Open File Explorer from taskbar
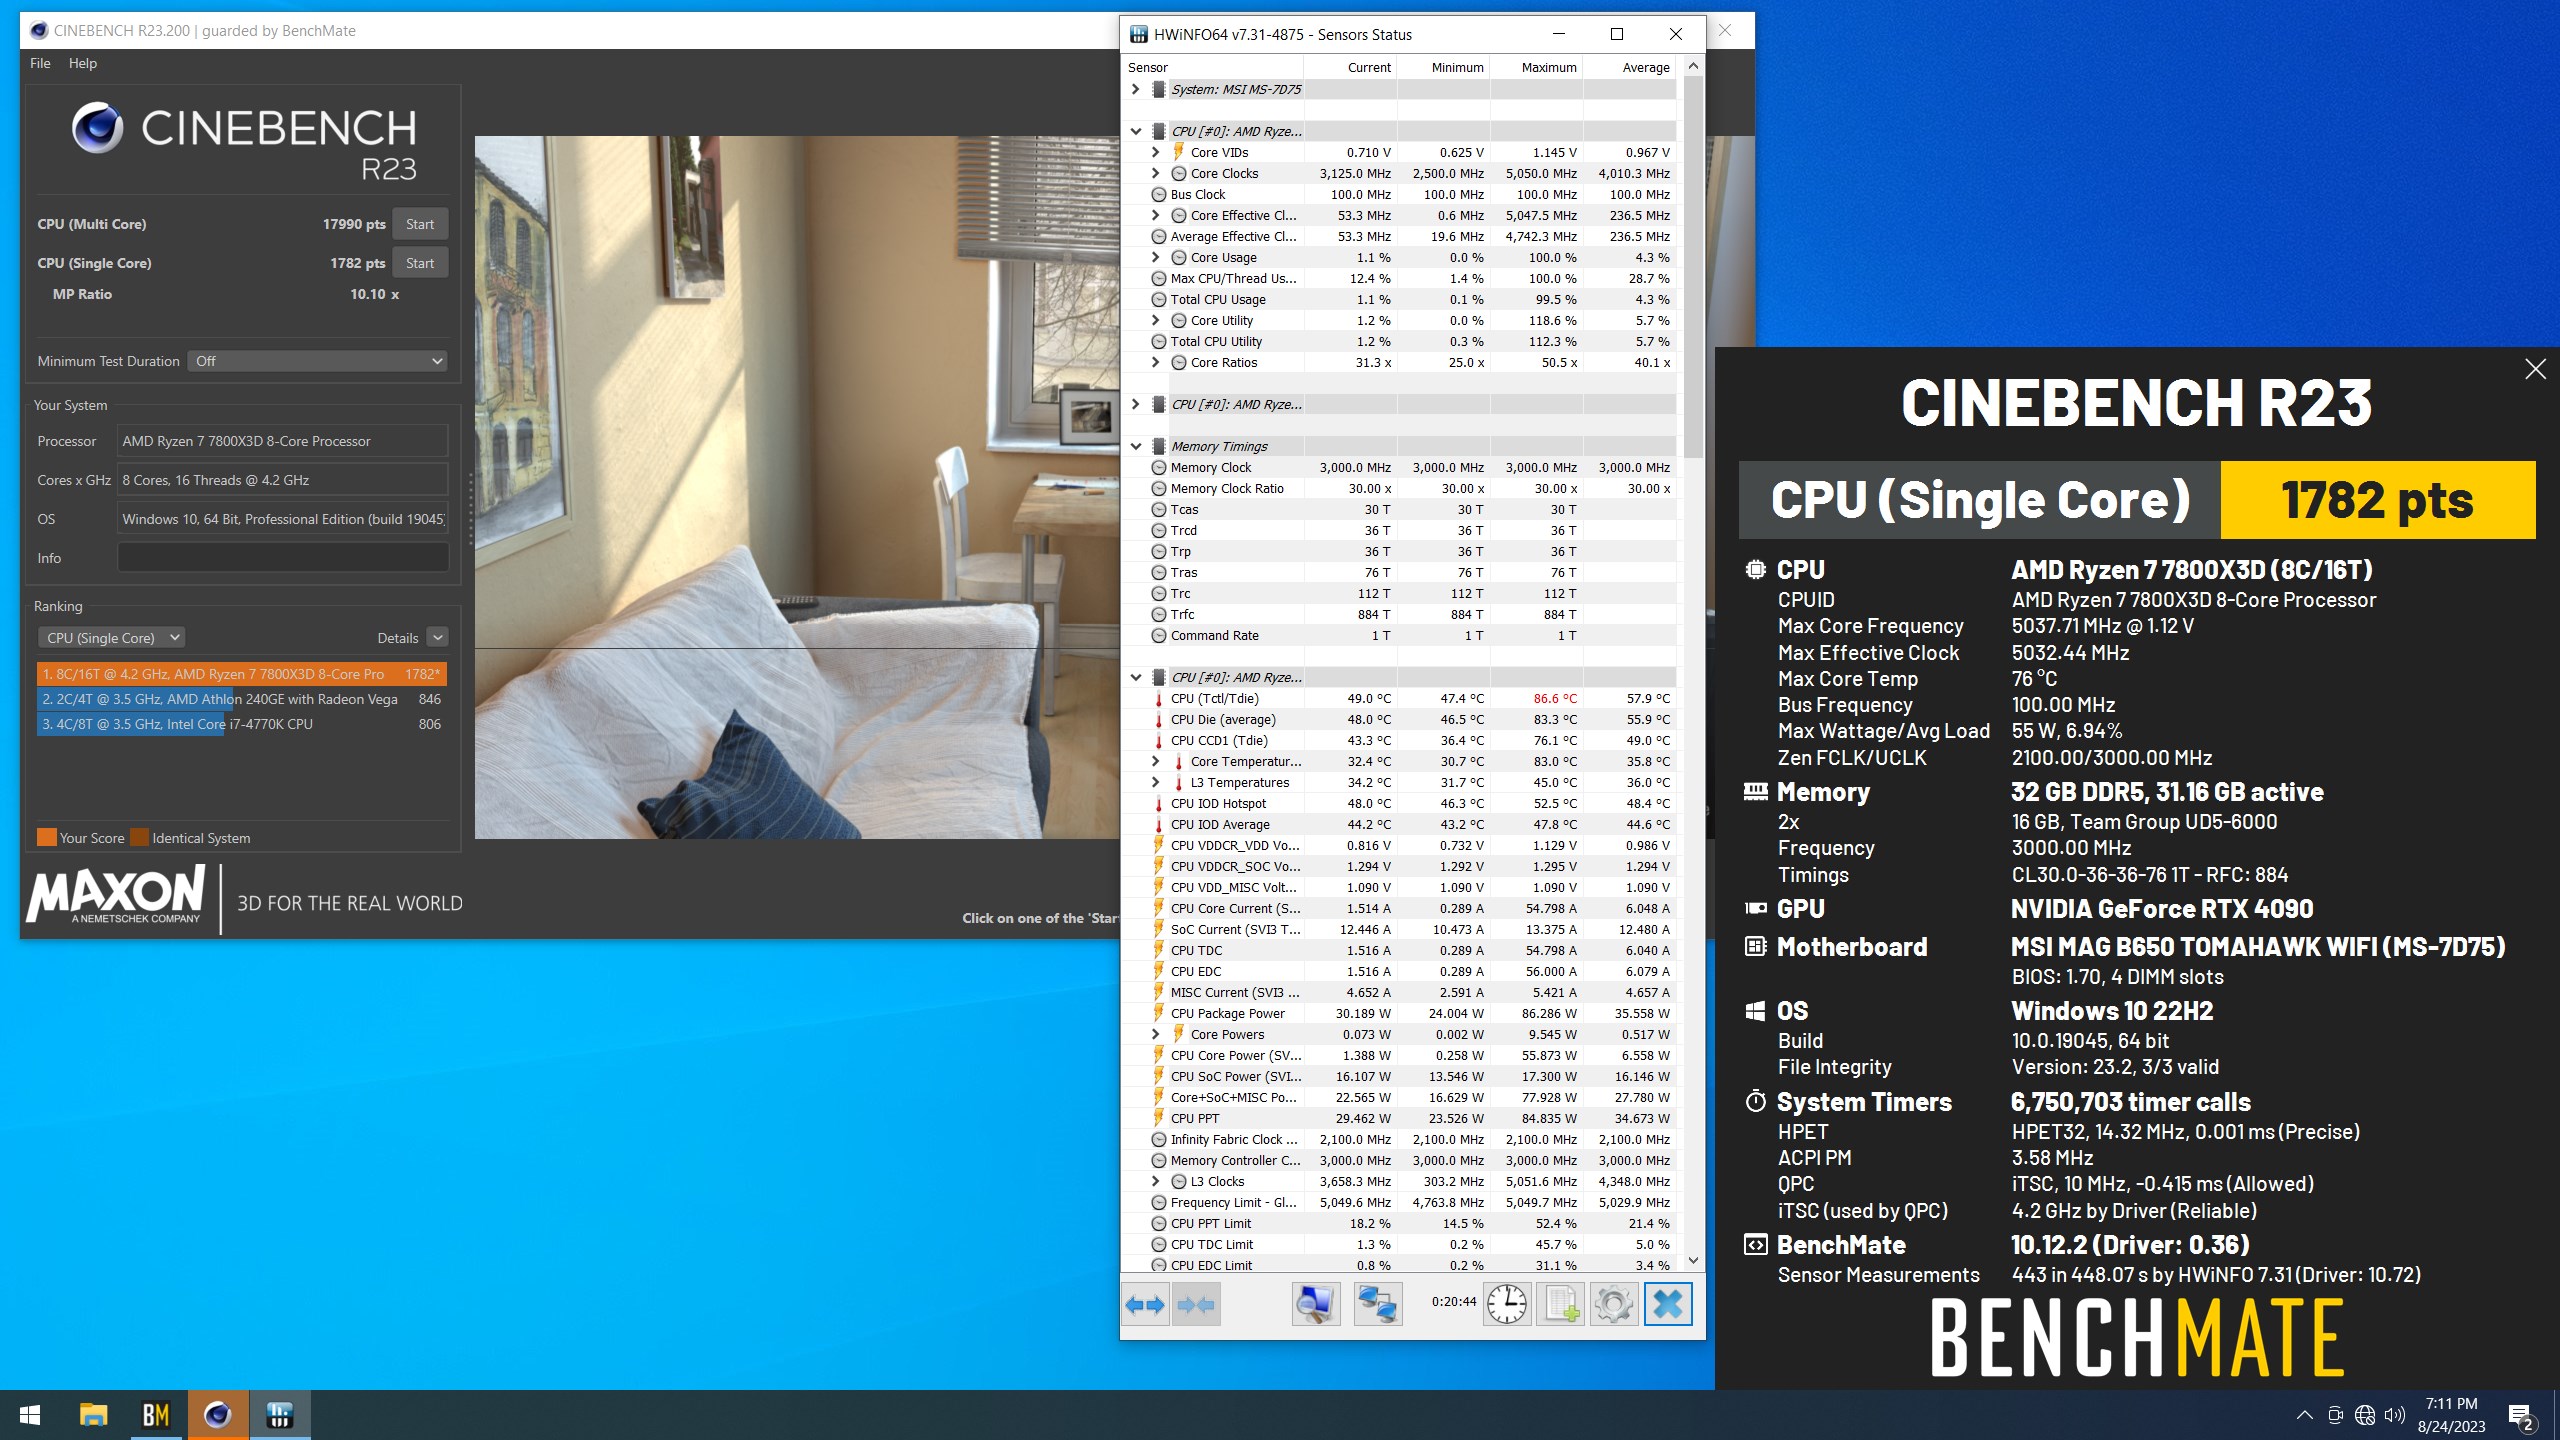The image size is (2560, 1440). point(93,1415)
